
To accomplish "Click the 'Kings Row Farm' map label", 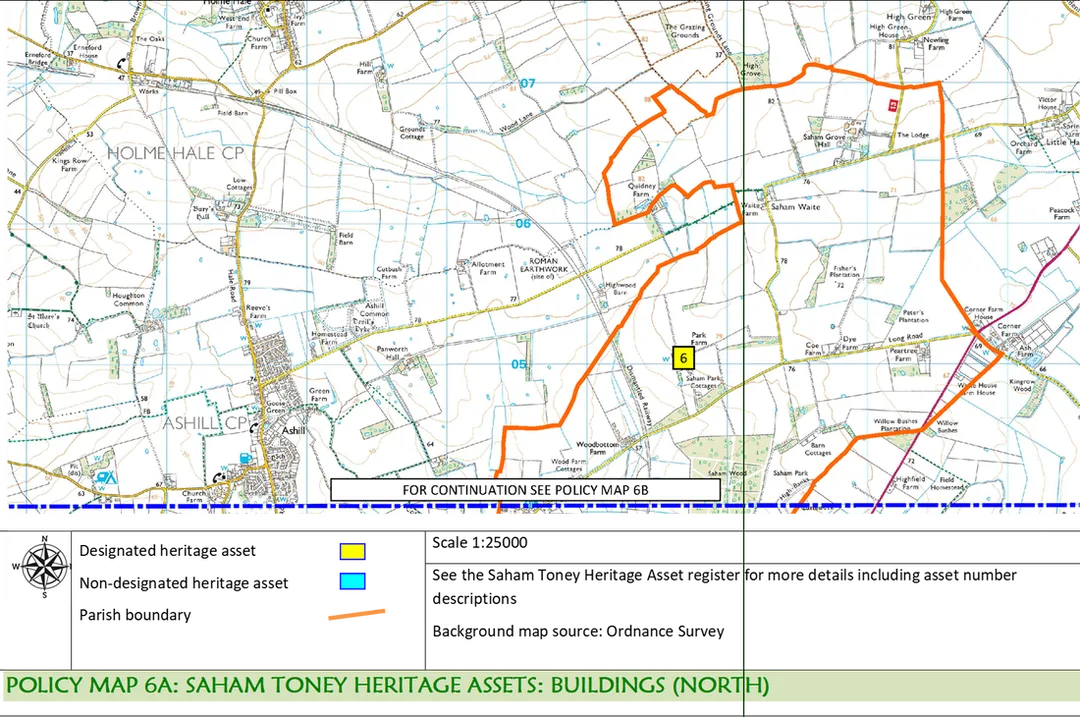I will [70, 164].
